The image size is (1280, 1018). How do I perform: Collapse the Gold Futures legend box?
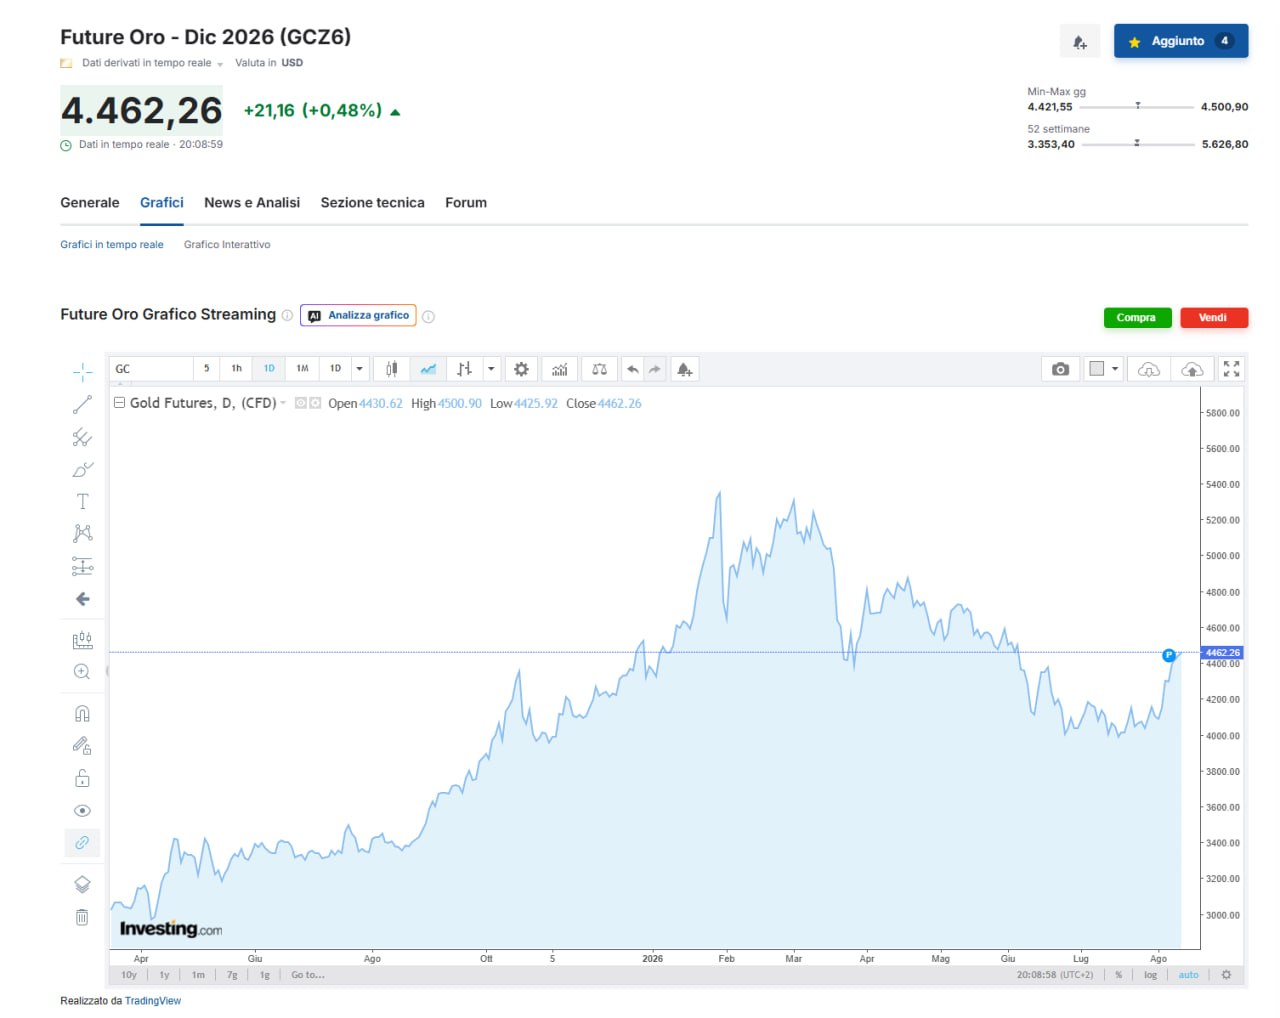point(119,403)
